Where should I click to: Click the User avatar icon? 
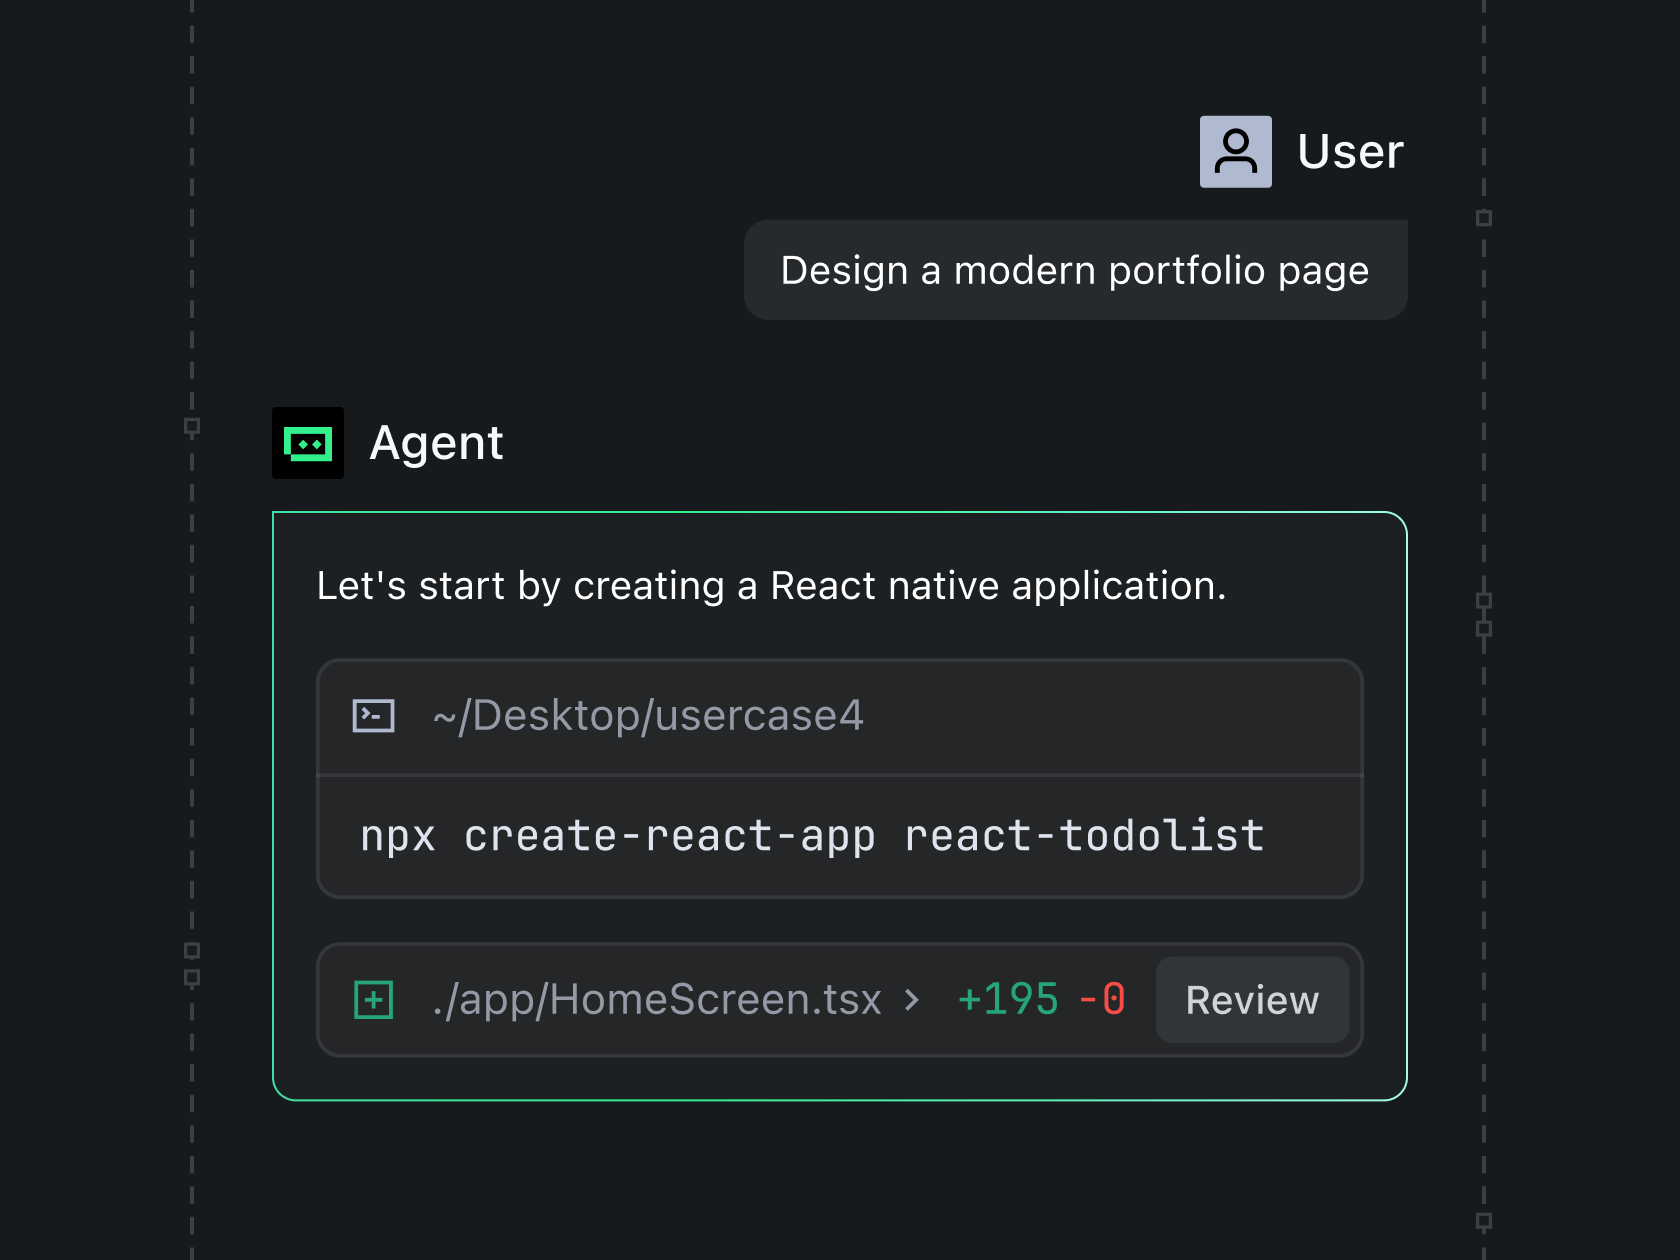(1236, 152)
